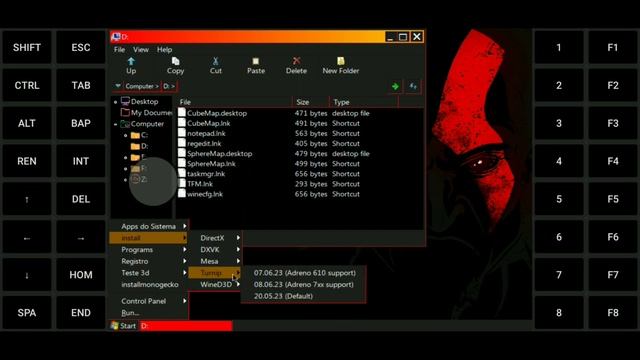Click the Delete red X icon

296,61
